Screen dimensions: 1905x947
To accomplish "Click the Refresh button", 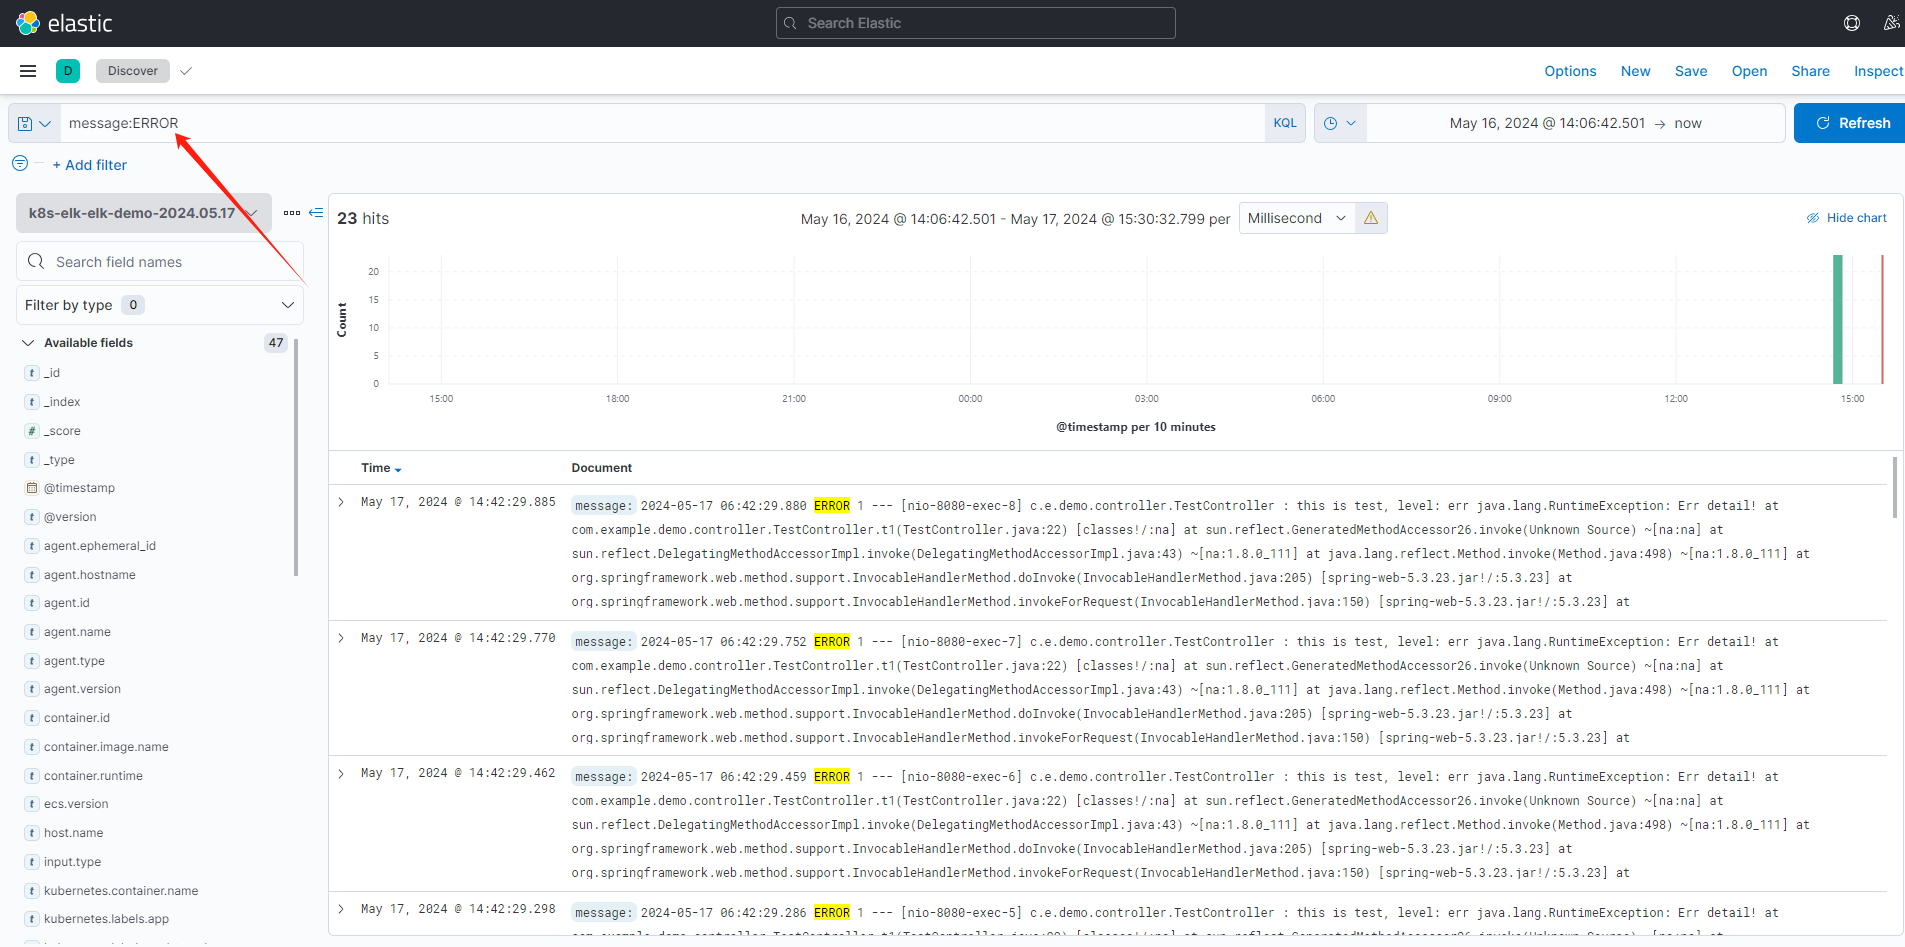I will [1850, 123].
